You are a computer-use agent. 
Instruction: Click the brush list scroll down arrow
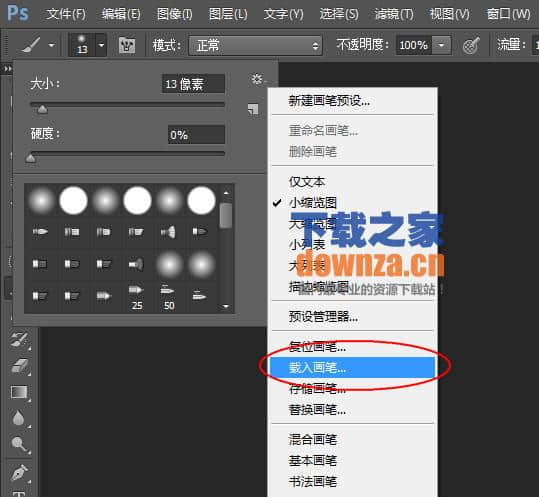[226, 306]
